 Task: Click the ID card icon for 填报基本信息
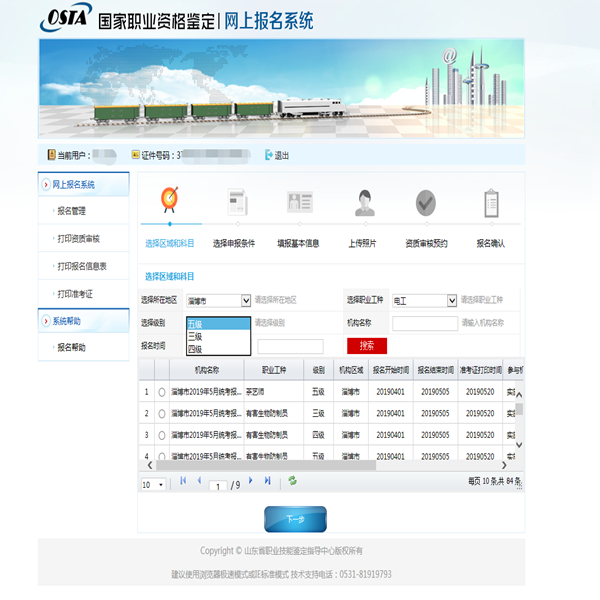point(300,201)
